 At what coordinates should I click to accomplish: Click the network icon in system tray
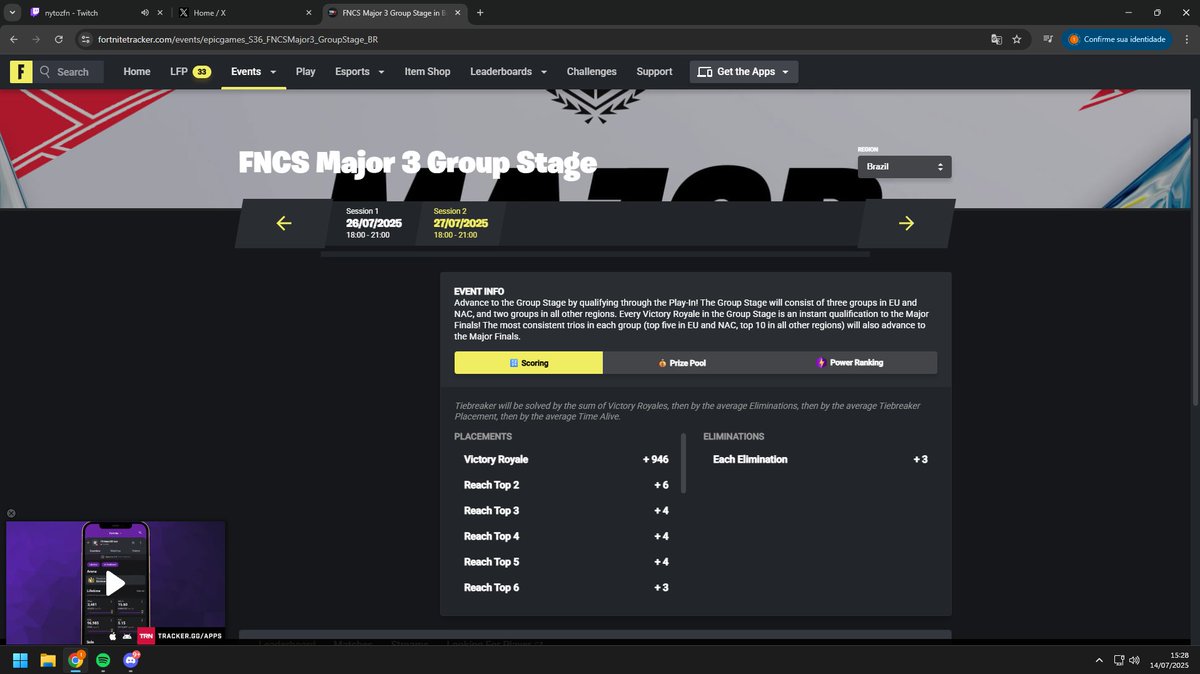tap(1117, 660)
